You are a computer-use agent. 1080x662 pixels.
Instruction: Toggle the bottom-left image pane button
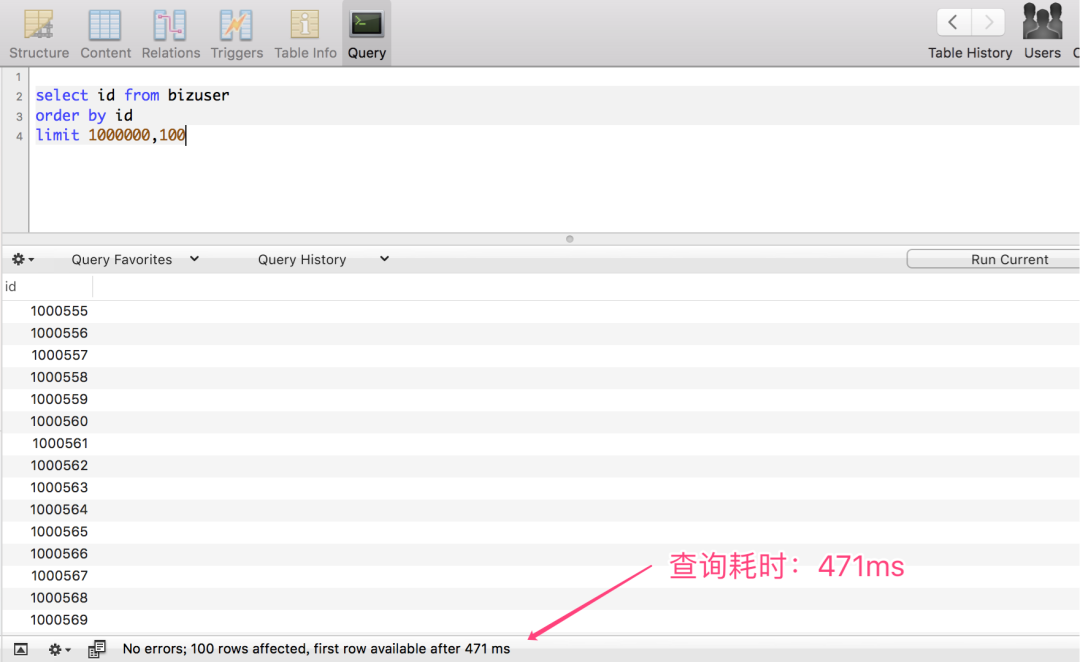(21, 649)
